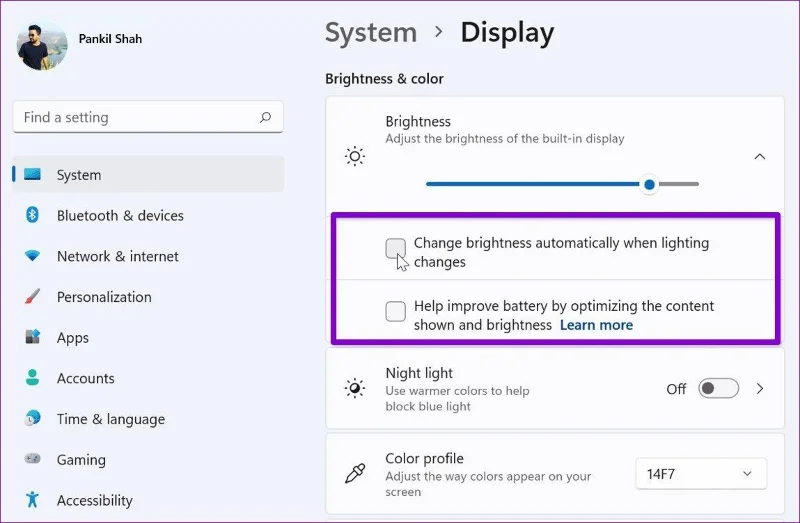Open Time & language category
This screenshot has height=523, width=800.
tap(148, 419)
